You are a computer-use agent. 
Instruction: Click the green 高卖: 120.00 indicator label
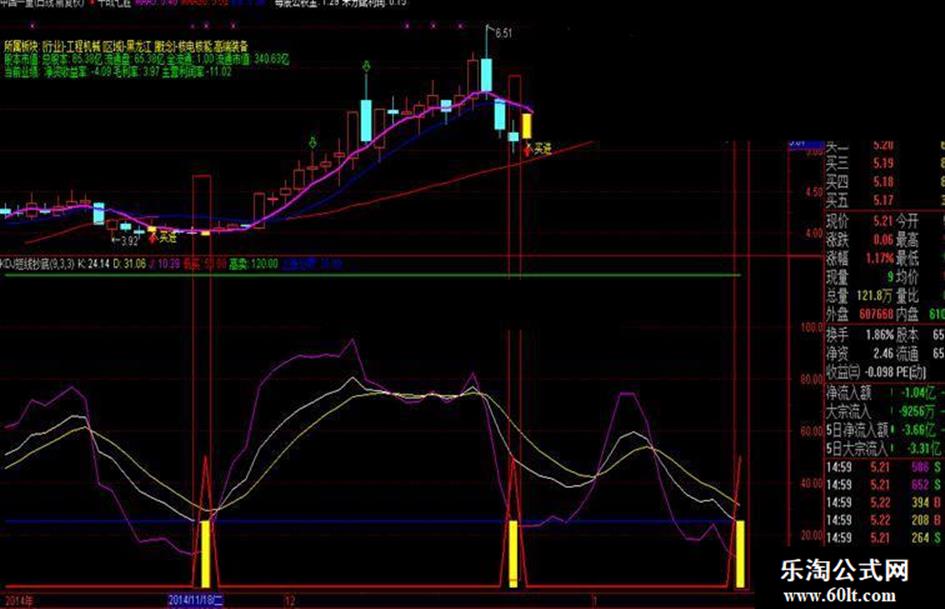tap(253, 264)
